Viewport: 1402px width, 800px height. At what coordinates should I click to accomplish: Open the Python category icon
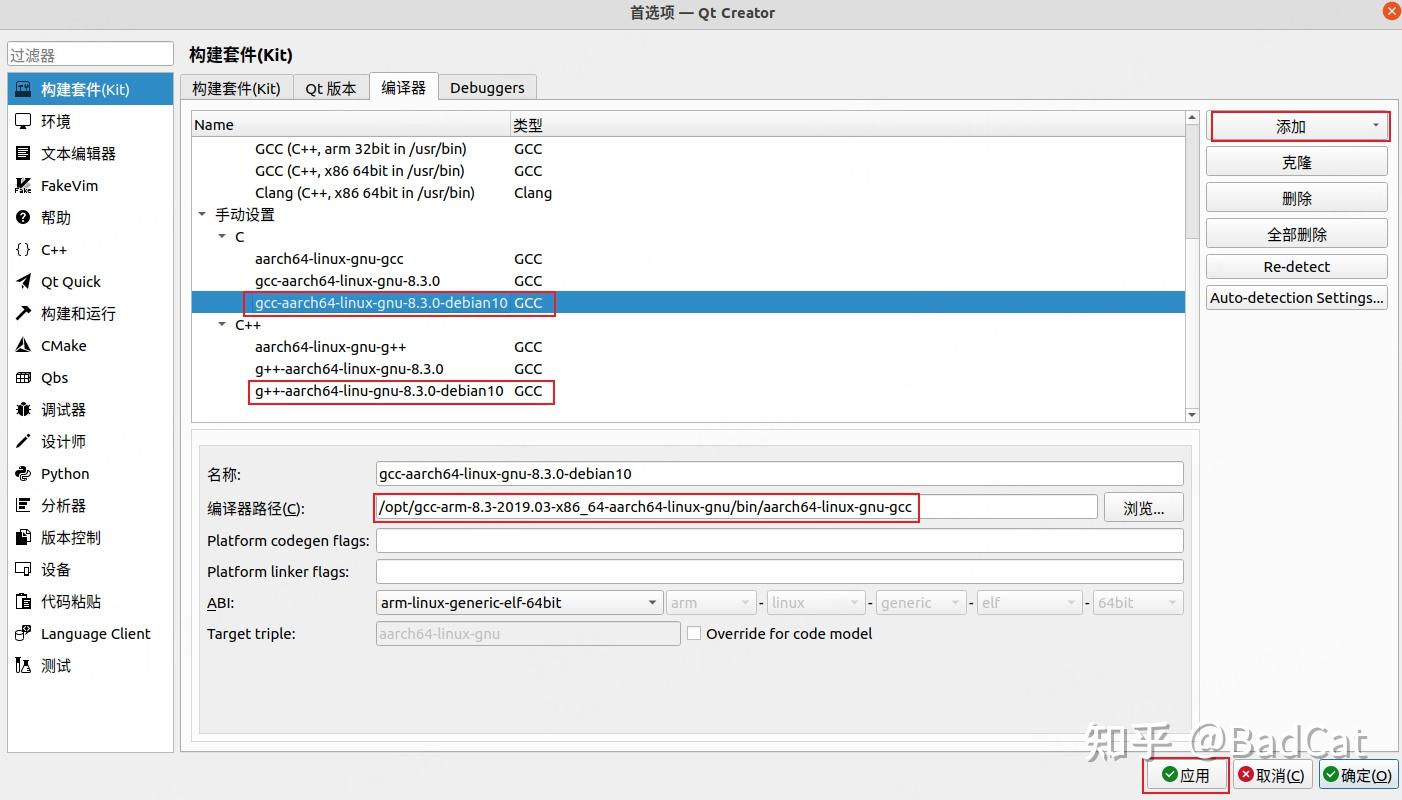coord(23,473)
